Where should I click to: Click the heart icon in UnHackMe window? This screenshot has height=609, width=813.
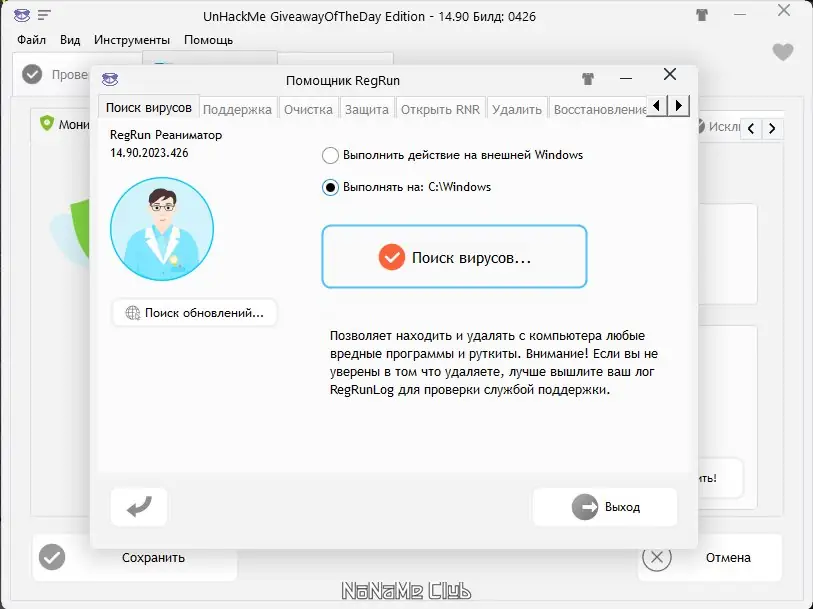(783, 51)
